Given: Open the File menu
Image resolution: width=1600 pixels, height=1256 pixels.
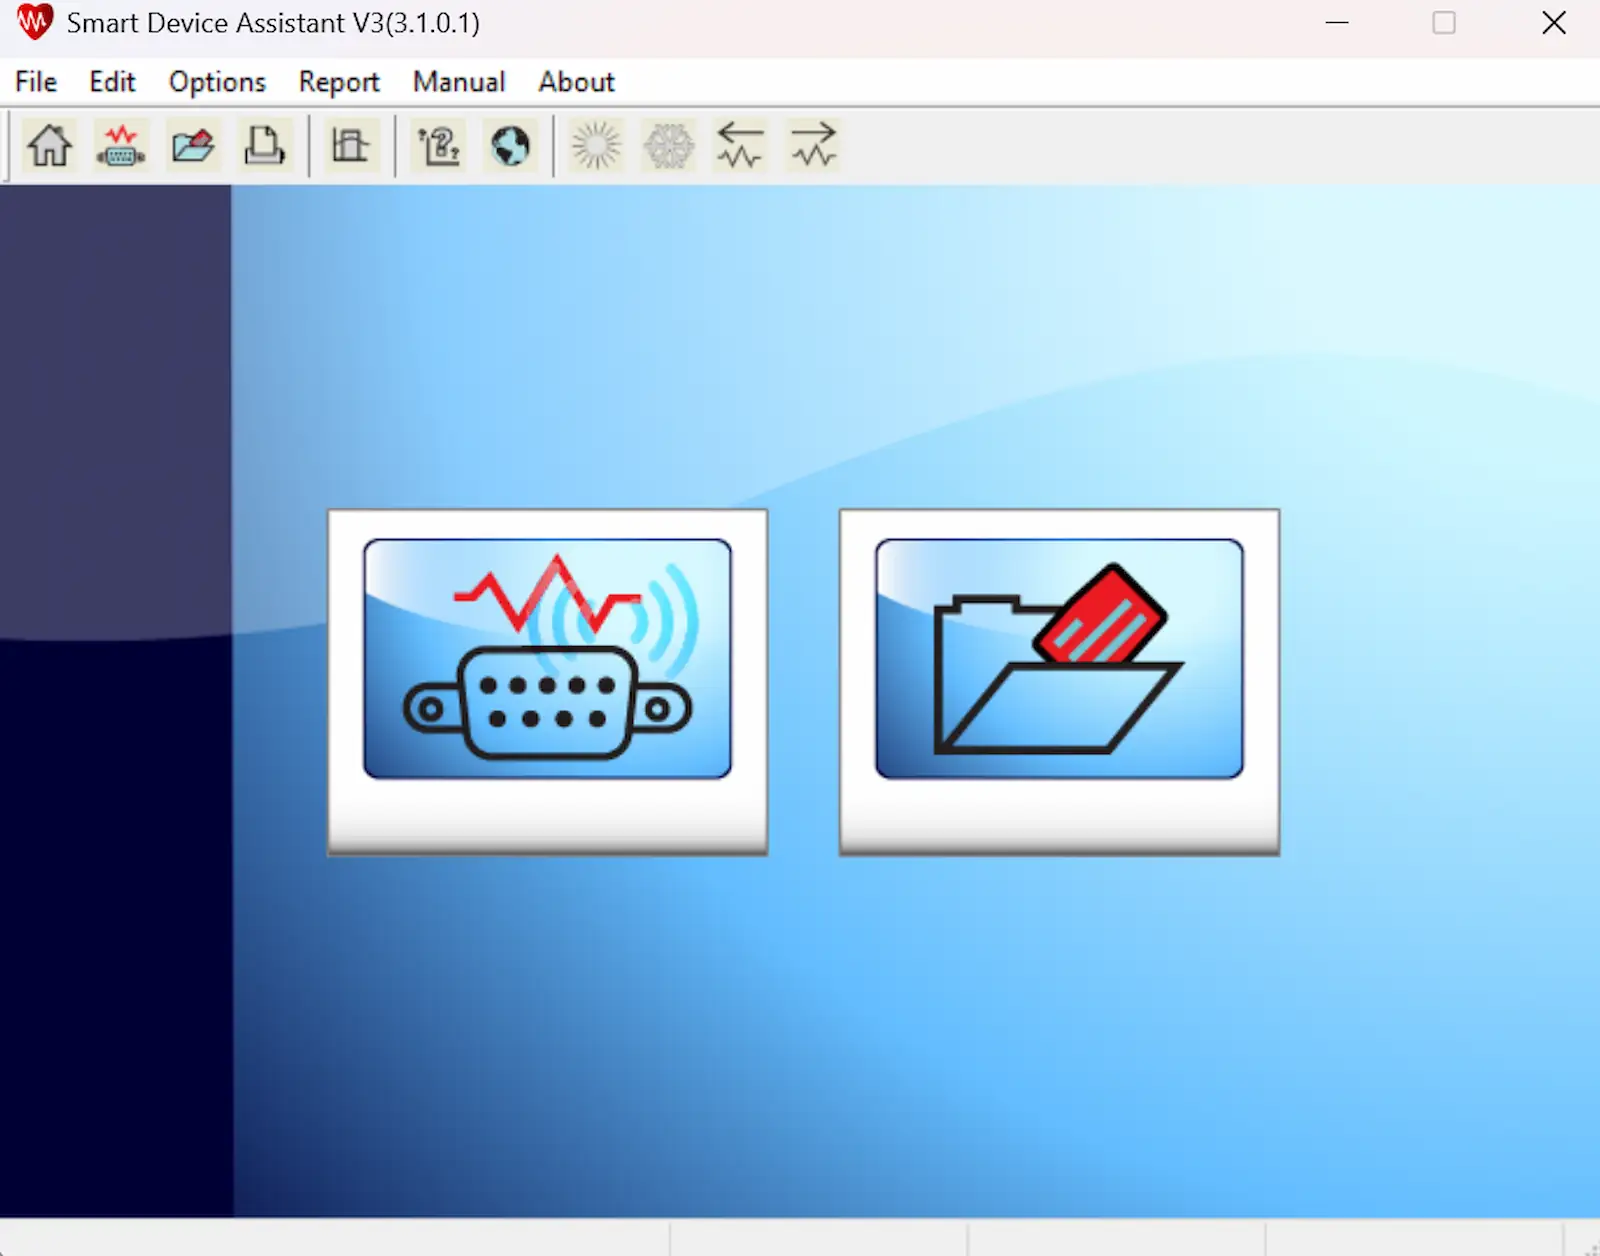Looking at the screenshot, I should [34, 82].
